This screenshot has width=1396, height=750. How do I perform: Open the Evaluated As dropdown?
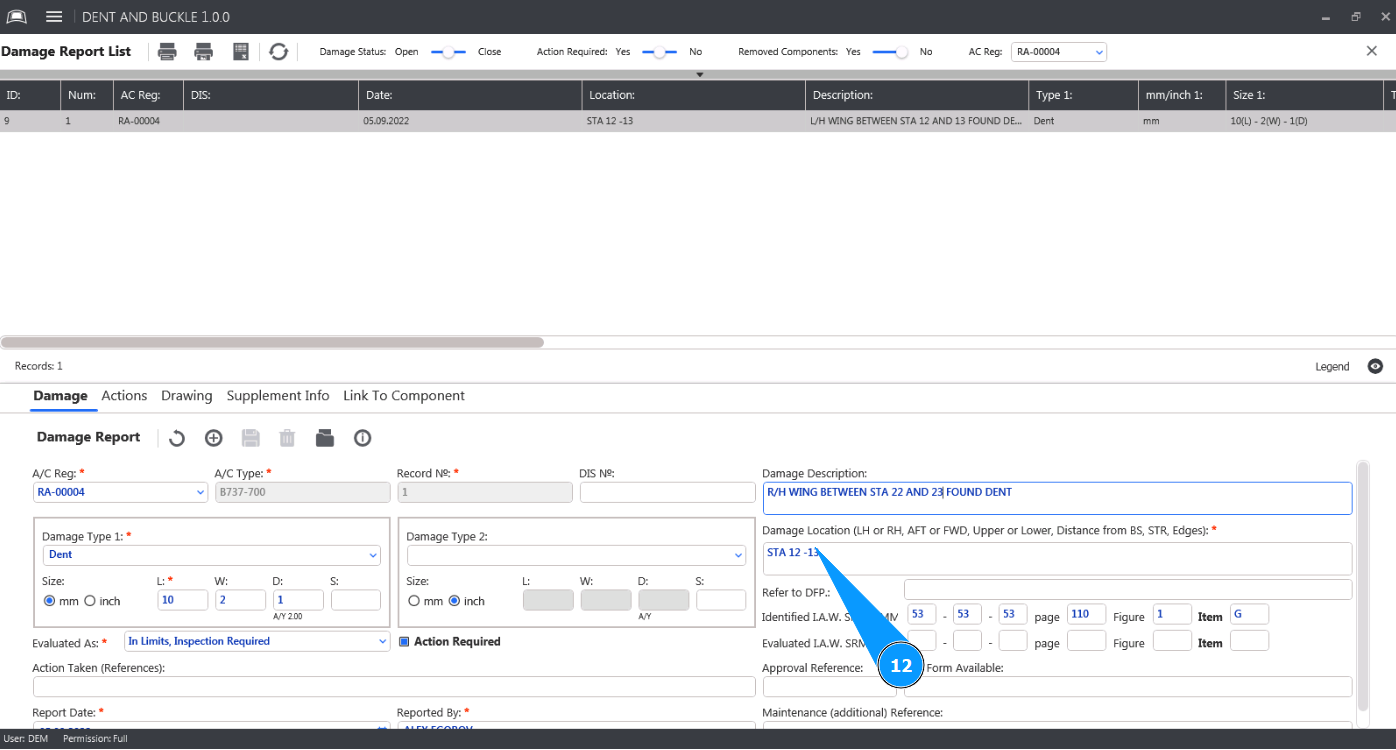point(257,642)
